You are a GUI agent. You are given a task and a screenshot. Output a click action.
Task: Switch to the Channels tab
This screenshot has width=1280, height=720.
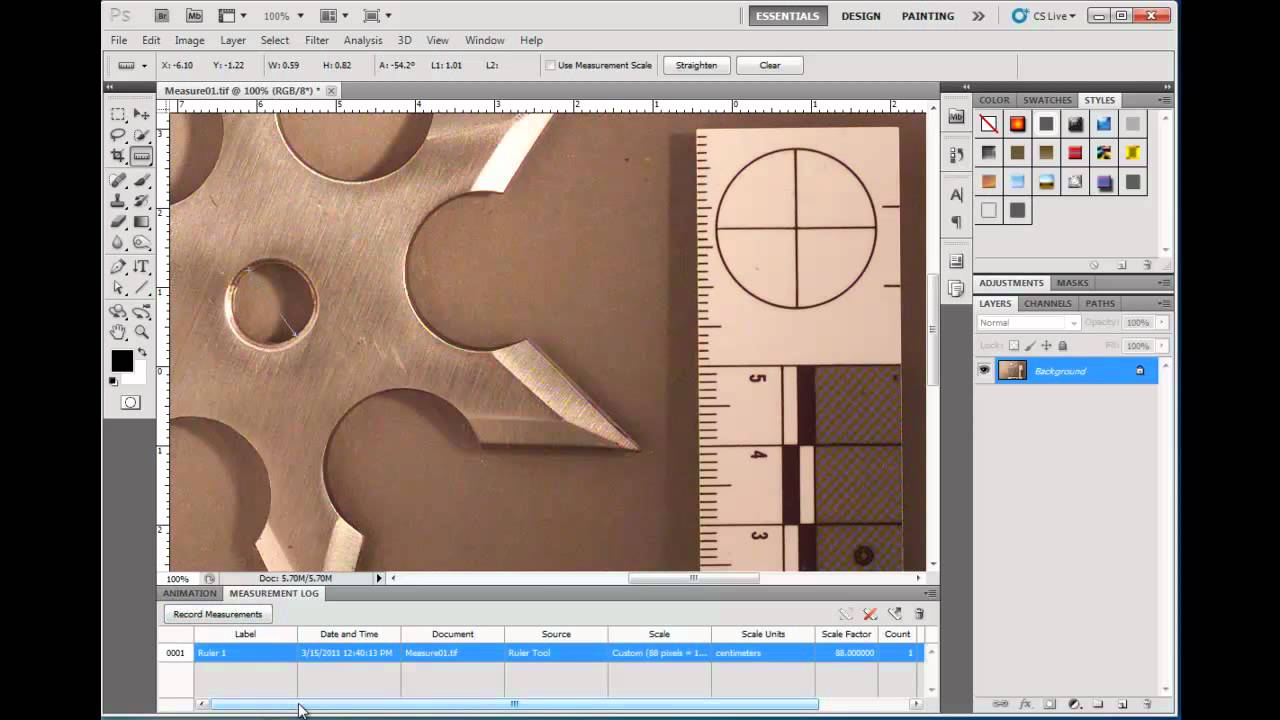click(1047, 303)
